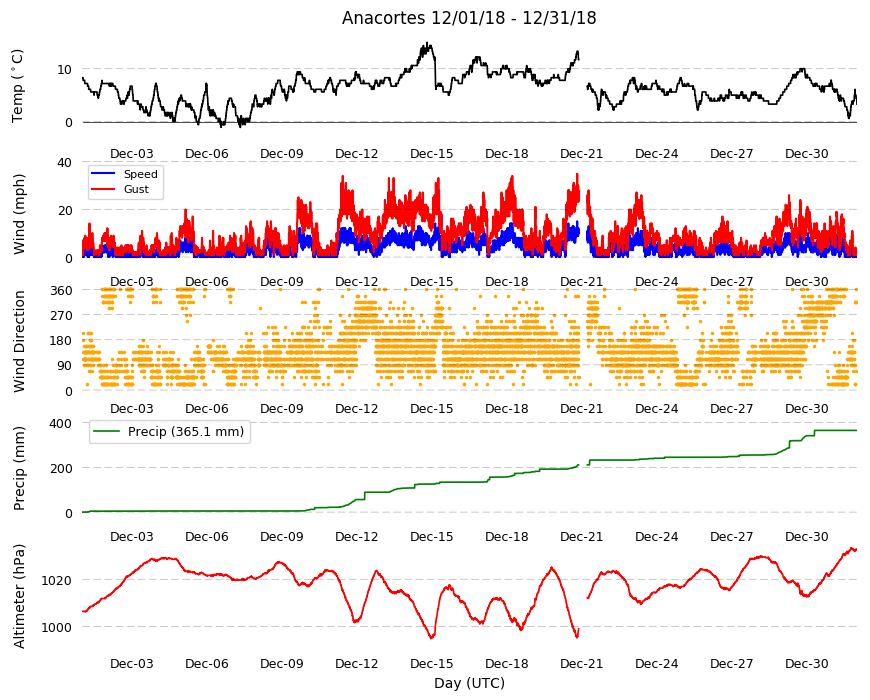Click the Day (UTC) x-axis label
The height and width of the screenshot is (700, 870).
(x=469, y=683)
